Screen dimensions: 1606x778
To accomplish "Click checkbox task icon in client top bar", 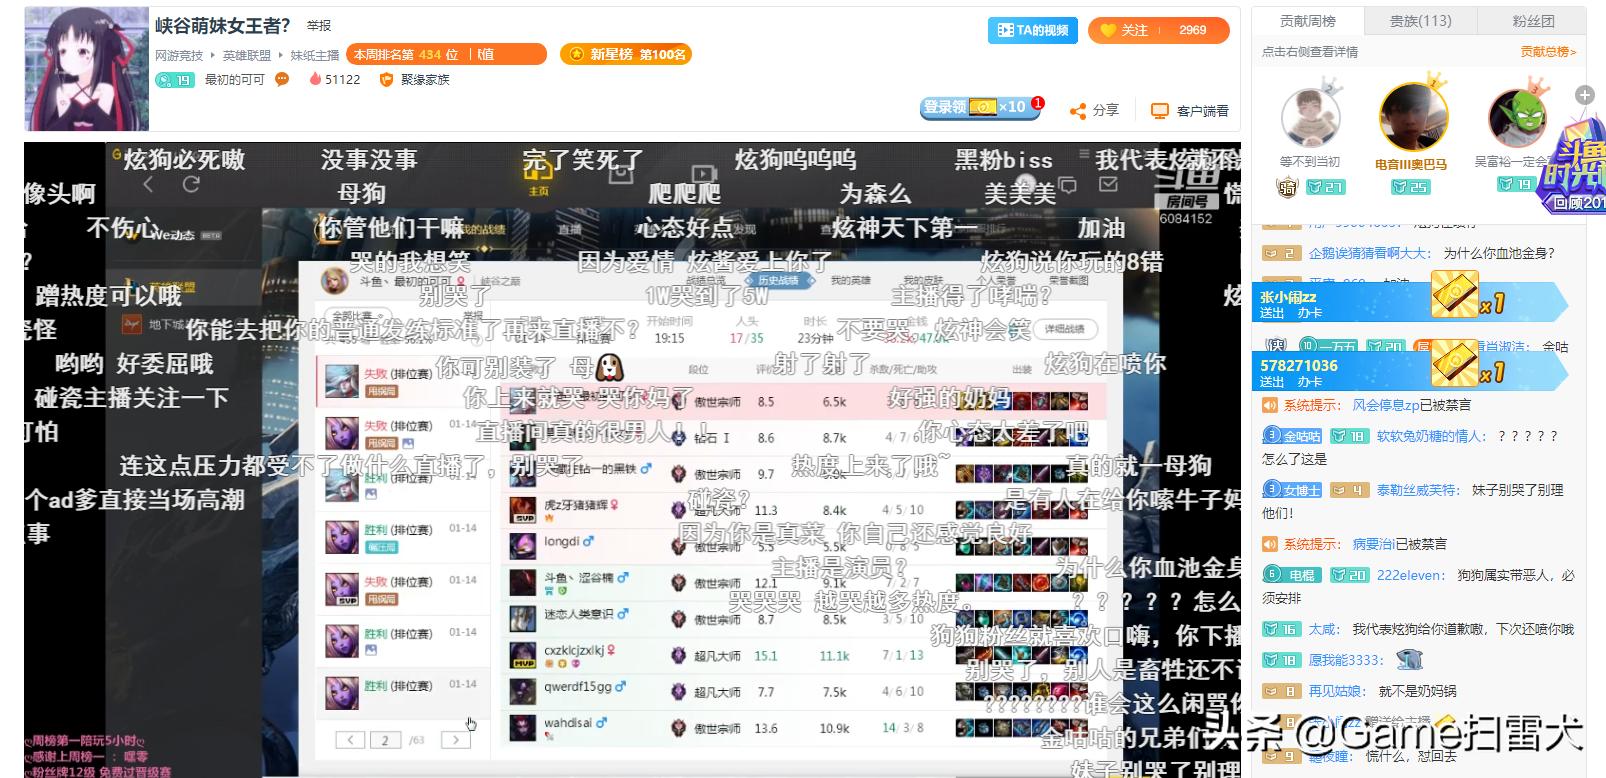I will coord(1108,184).
